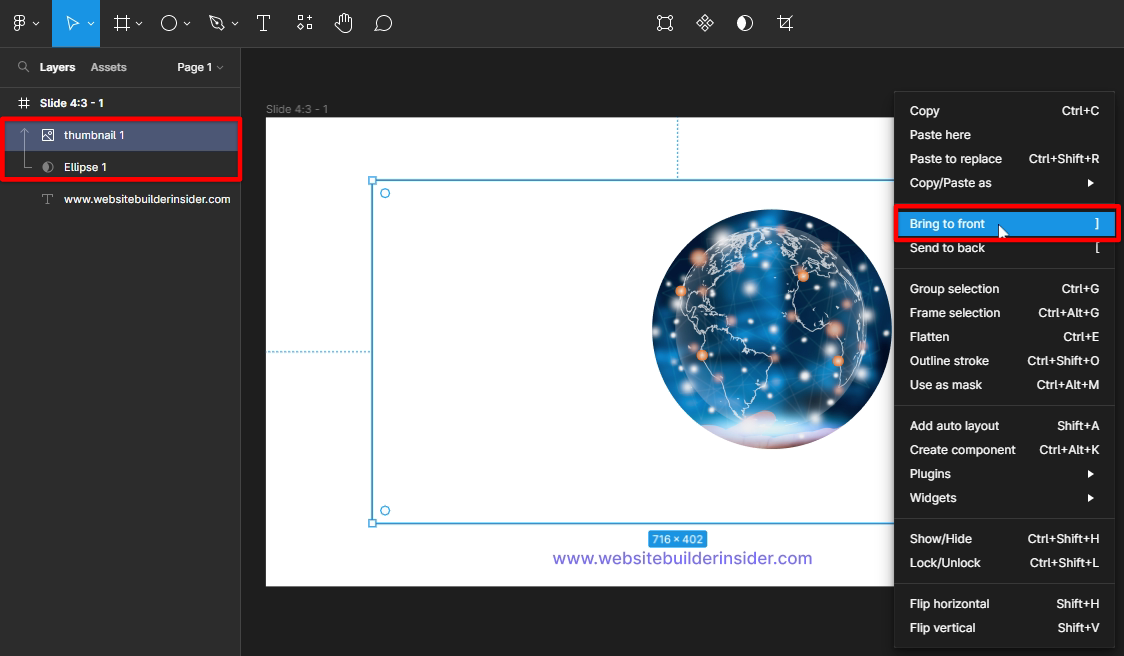
Task: Select the Text tool
Action: click(x=264, y=23)
